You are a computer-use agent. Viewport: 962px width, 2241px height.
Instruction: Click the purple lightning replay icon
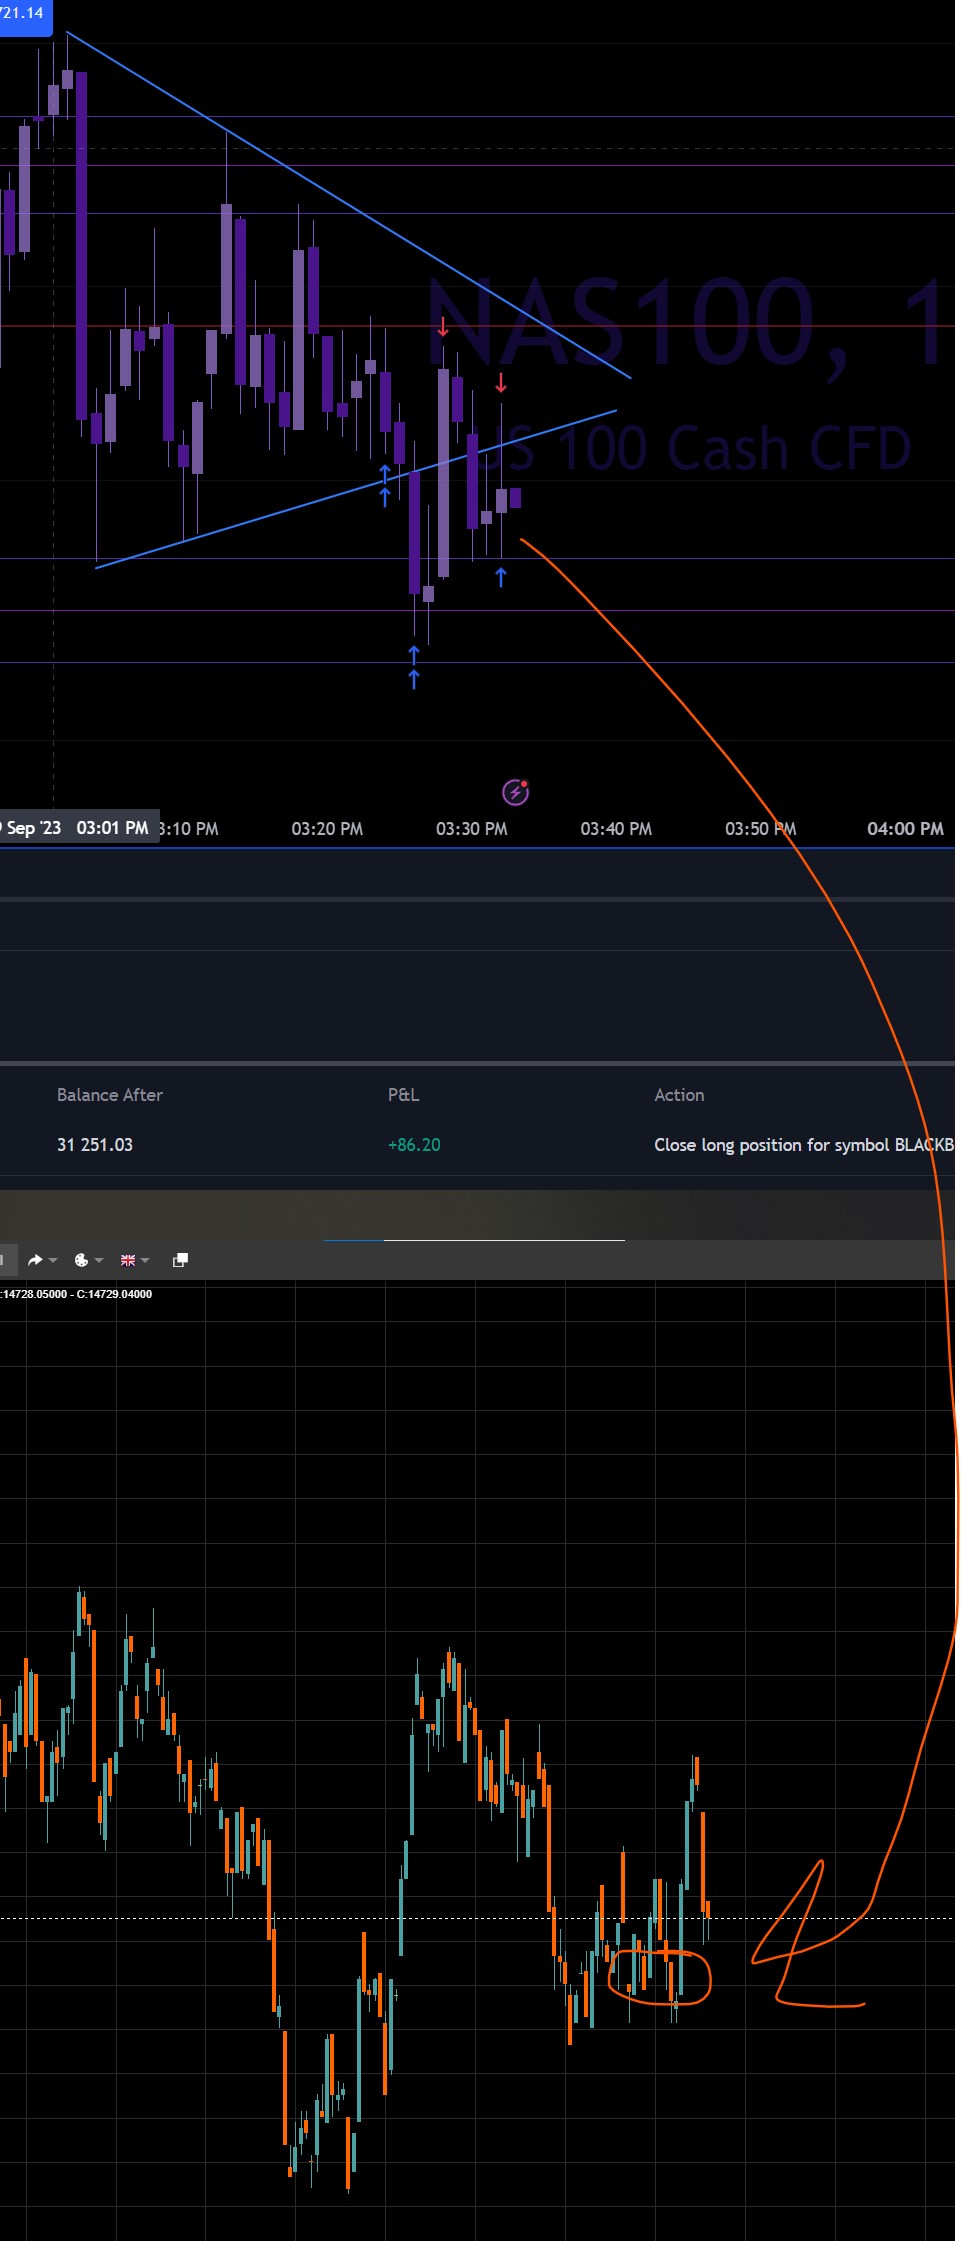point(515,792)
